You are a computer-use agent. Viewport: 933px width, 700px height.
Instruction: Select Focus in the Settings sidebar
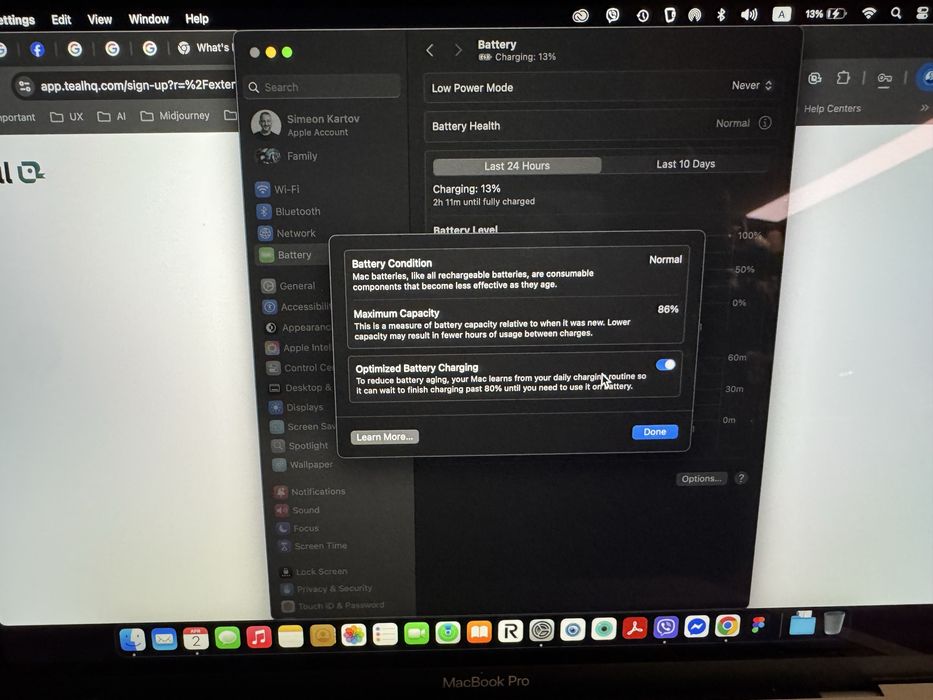click(x=300, y=528)
